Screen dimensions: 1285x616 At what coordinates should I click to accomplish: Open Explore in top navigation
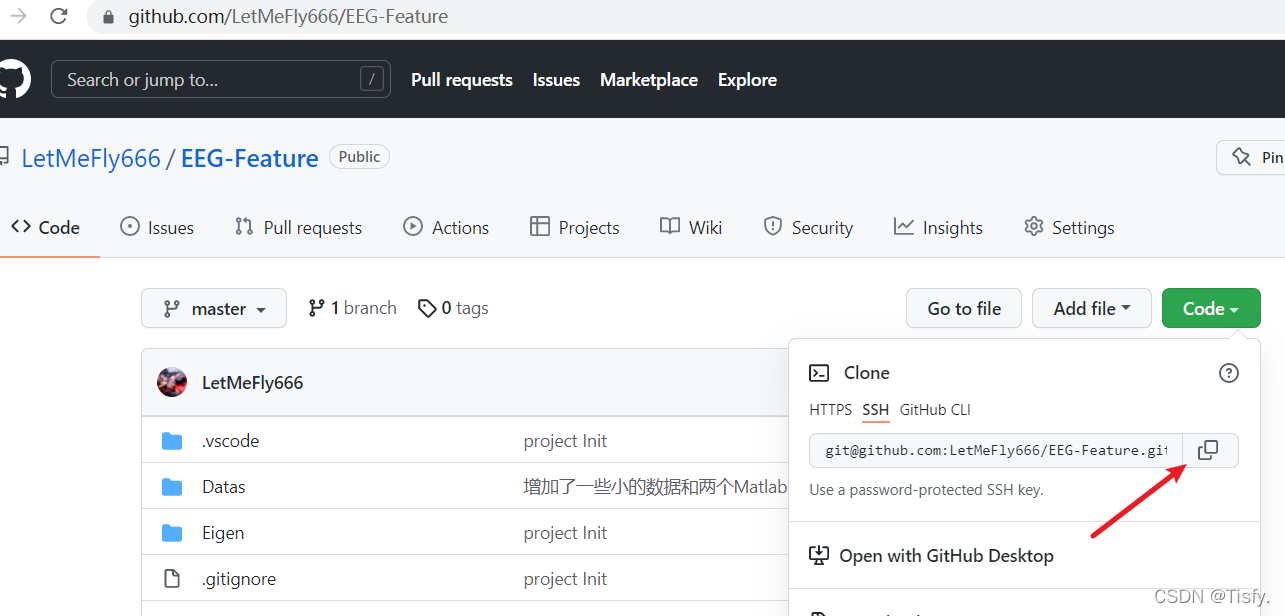(x=747, y=80)
